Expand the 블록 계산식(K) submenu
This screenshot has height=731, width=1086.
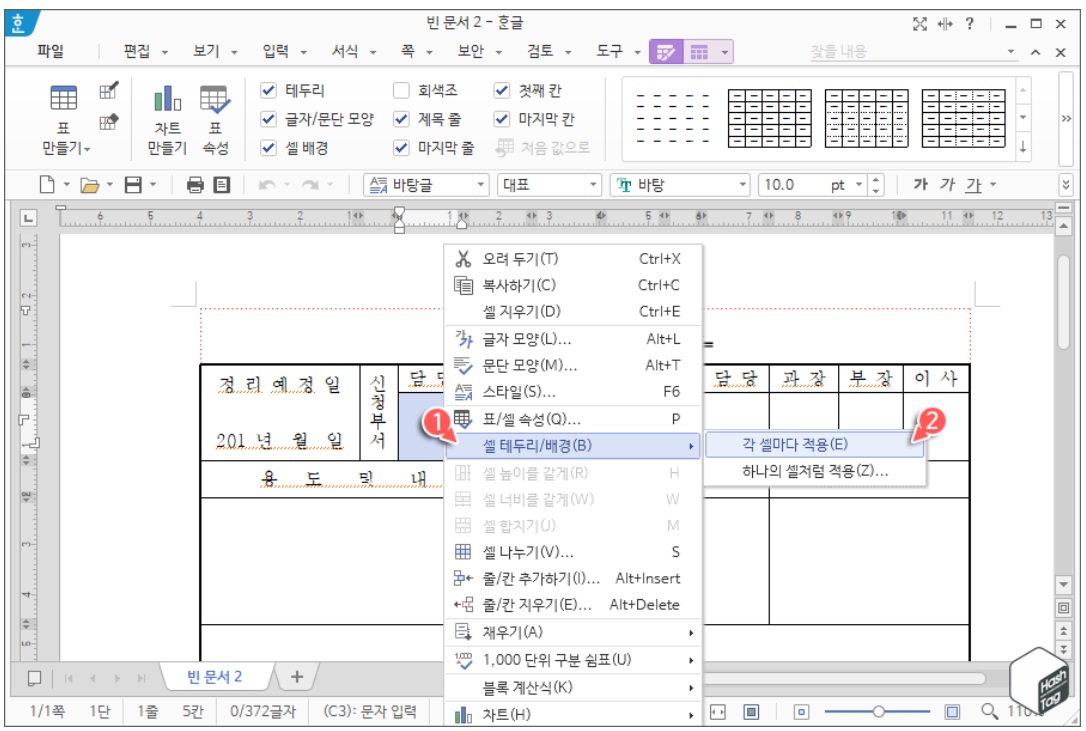click(x=572, y=688)
